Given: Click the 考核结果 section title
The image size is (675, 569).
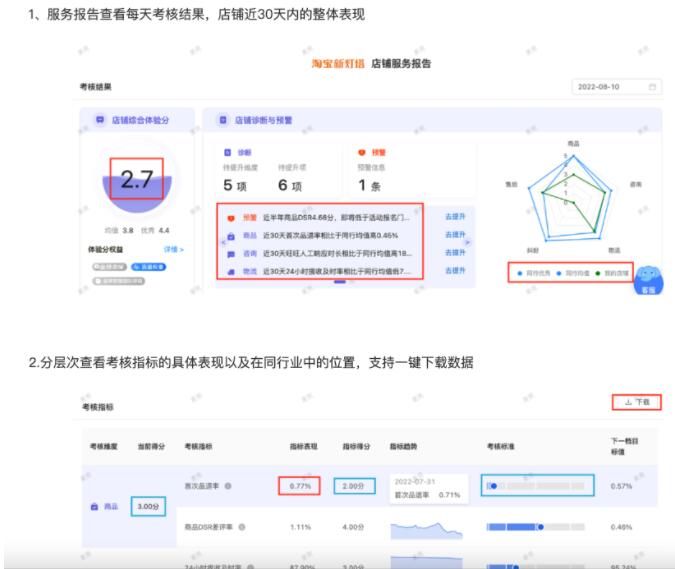Looking at the screenshot, I should point(96,87).
